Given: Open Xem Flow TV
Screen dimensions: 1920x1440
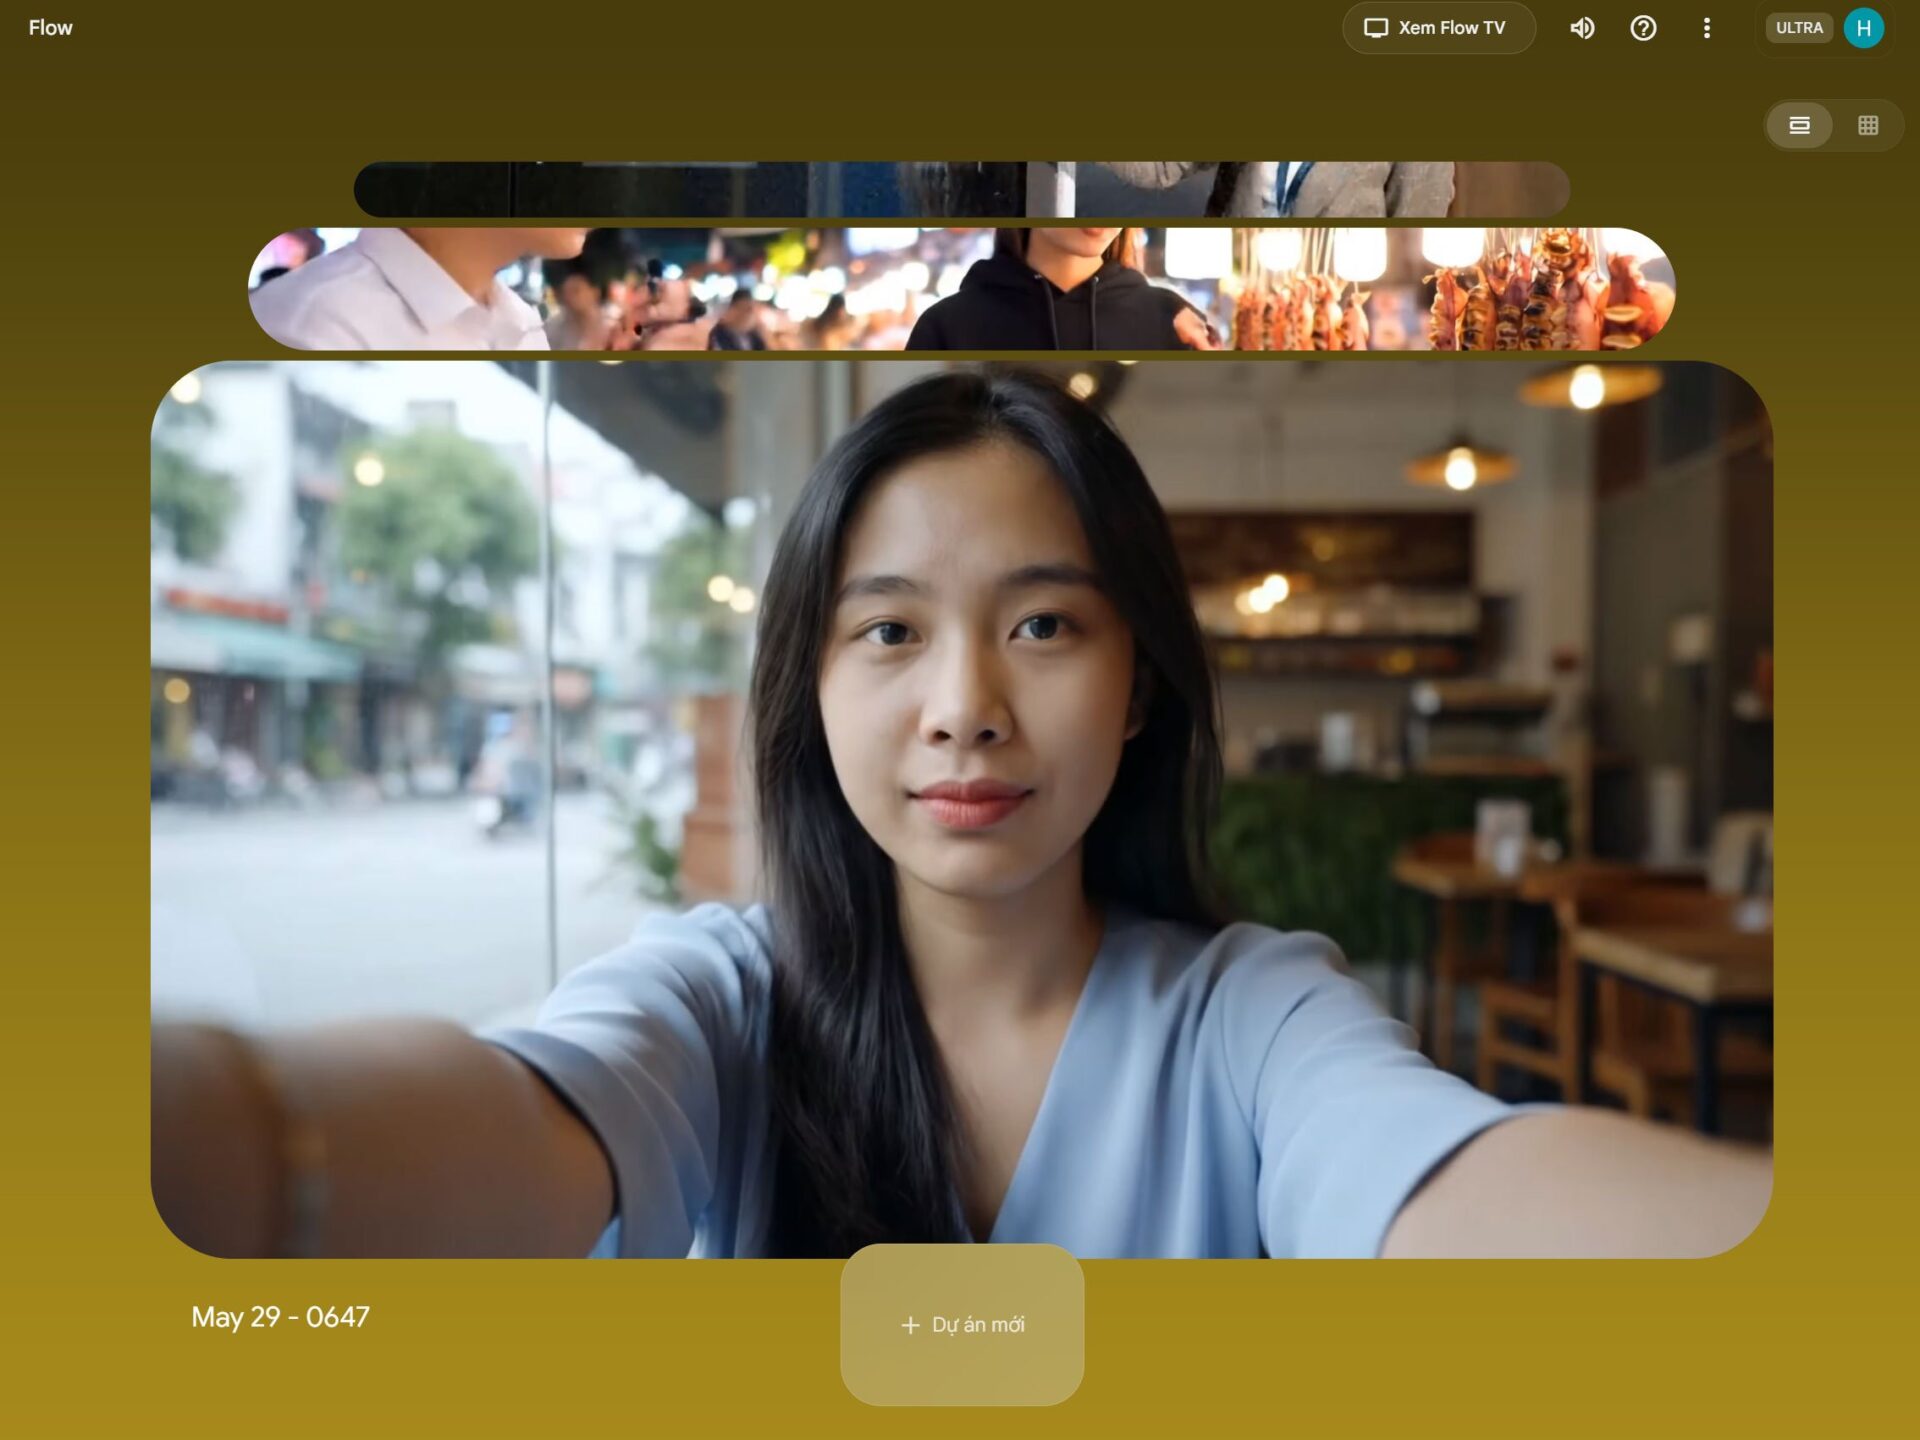Looking at the screenshot, I should coord(1450,28).
